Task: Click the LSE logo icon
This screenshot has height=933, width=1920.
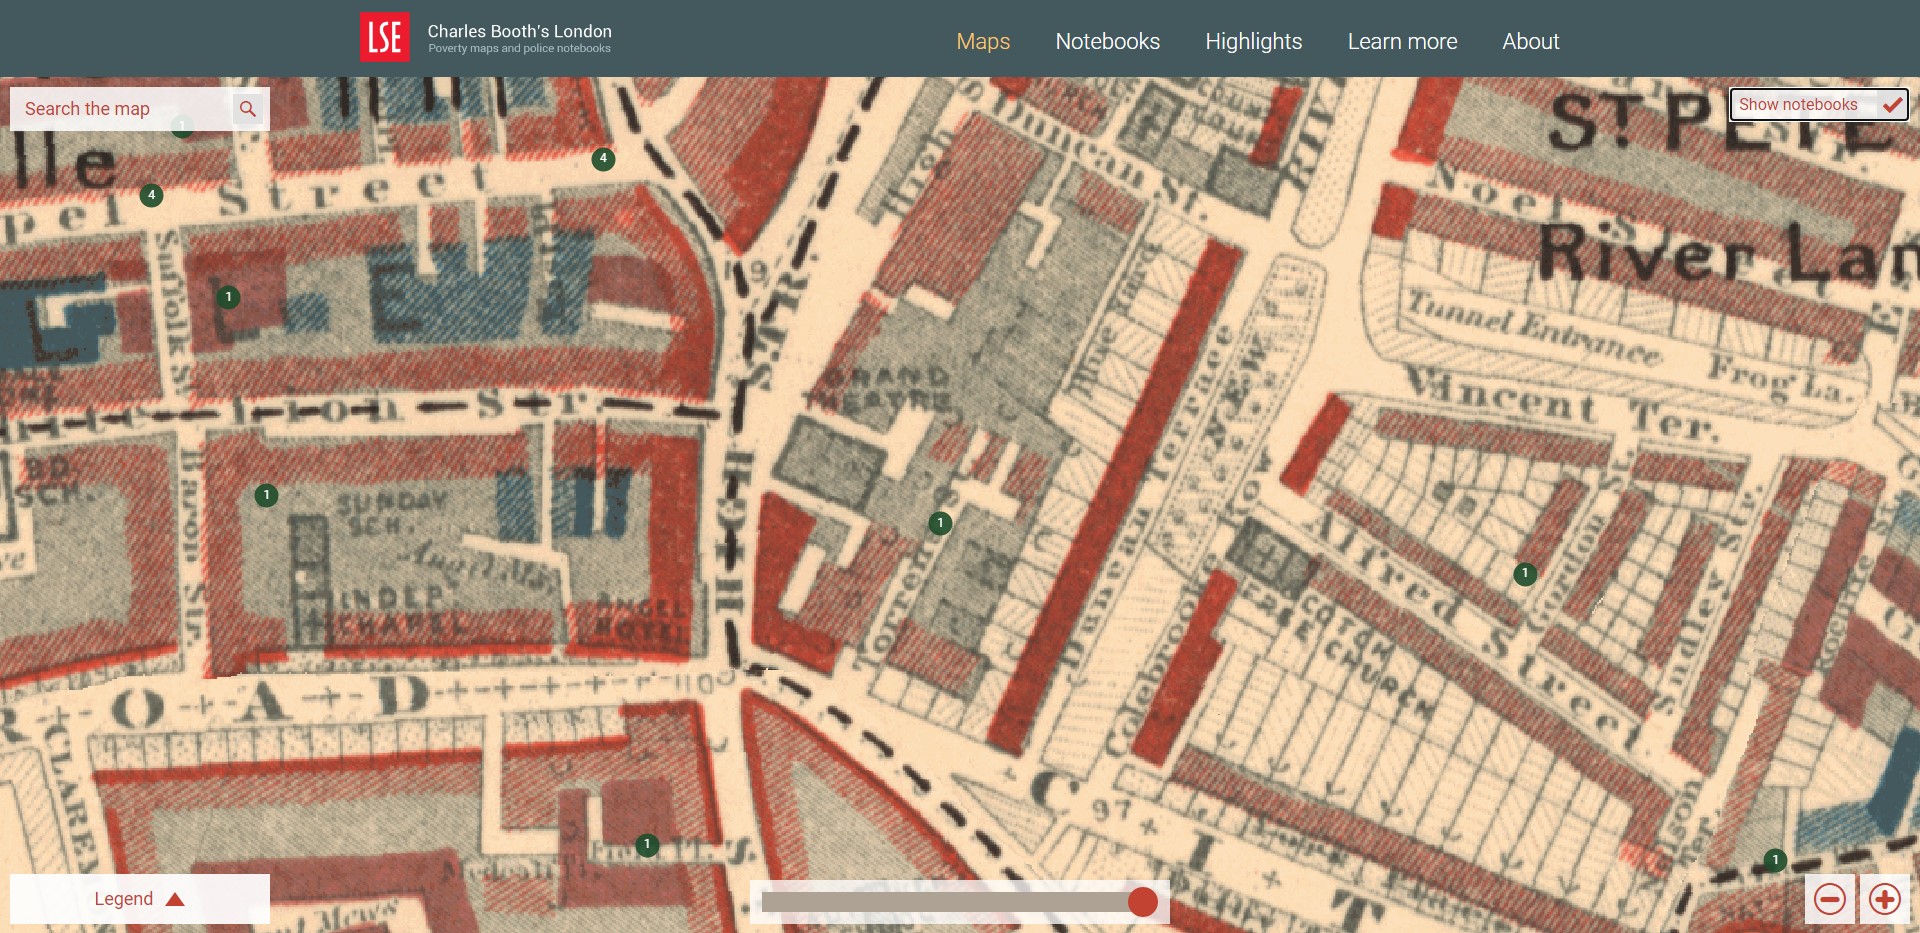Action: pos(384,38)
